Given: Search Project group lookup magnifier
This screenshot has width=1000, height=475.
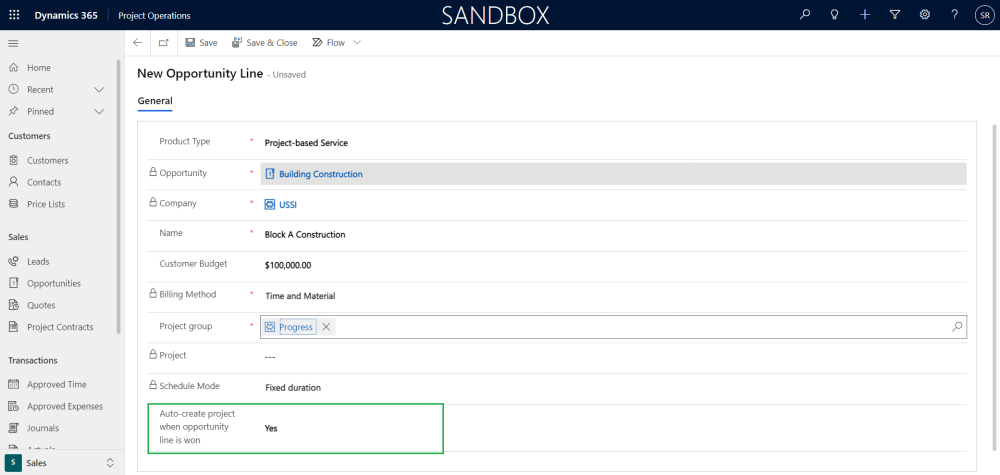Looking at the screenshot, I should click(x=957, y=327).
